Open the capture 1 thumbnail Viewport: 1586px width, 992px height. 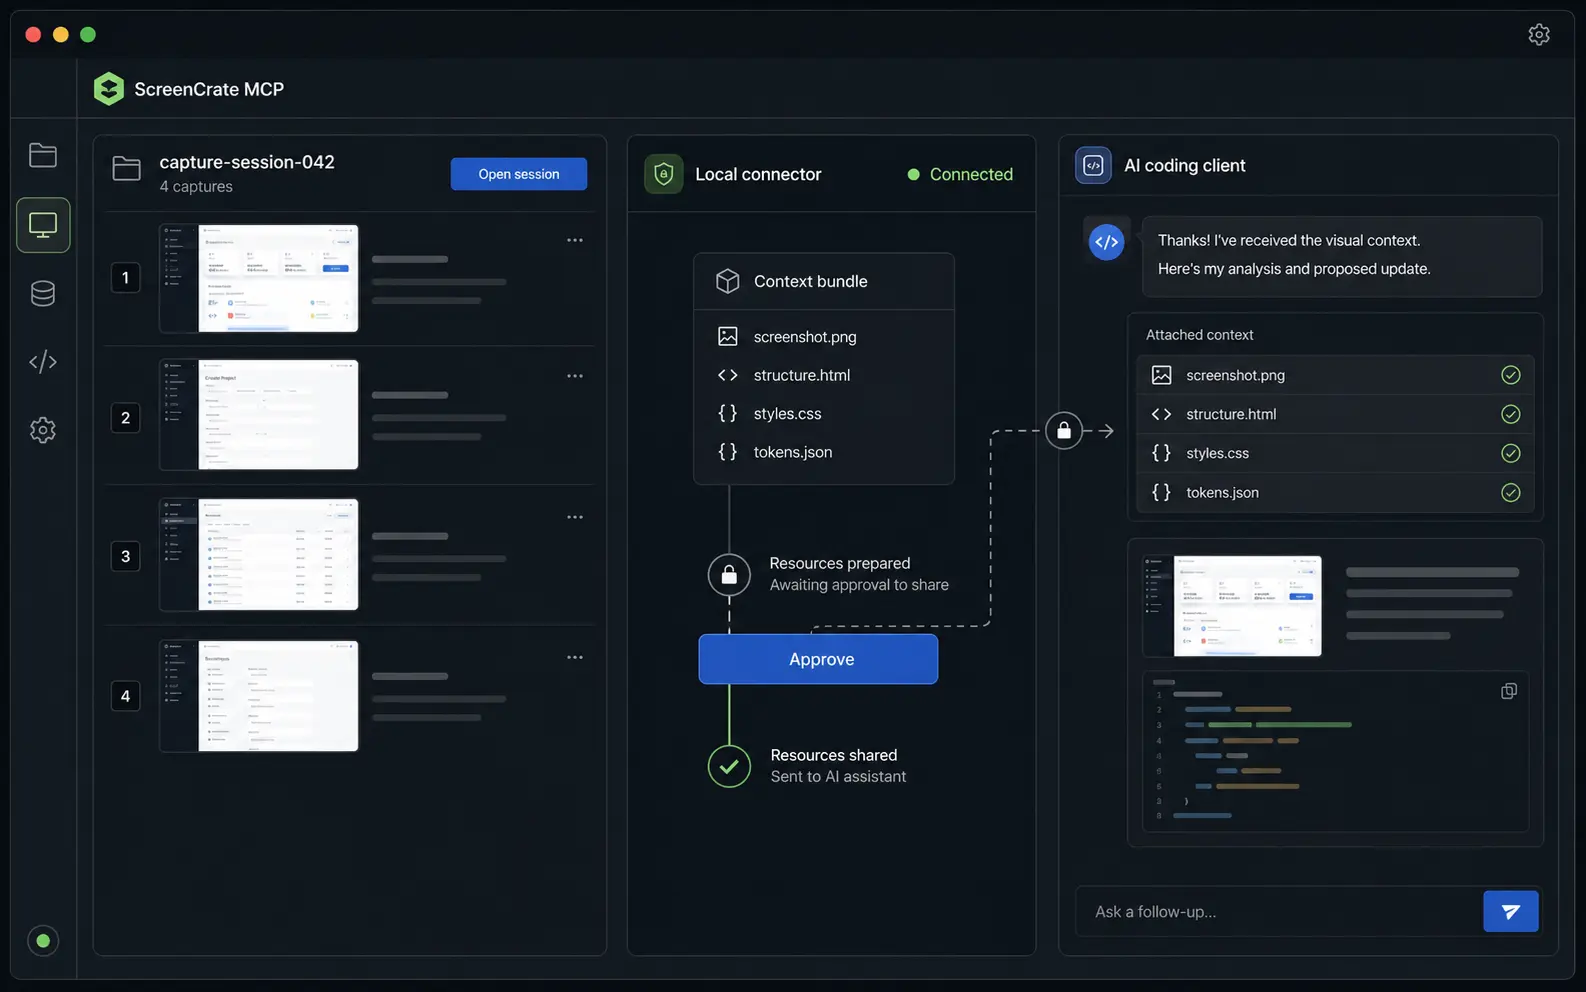tap(259, 278)
